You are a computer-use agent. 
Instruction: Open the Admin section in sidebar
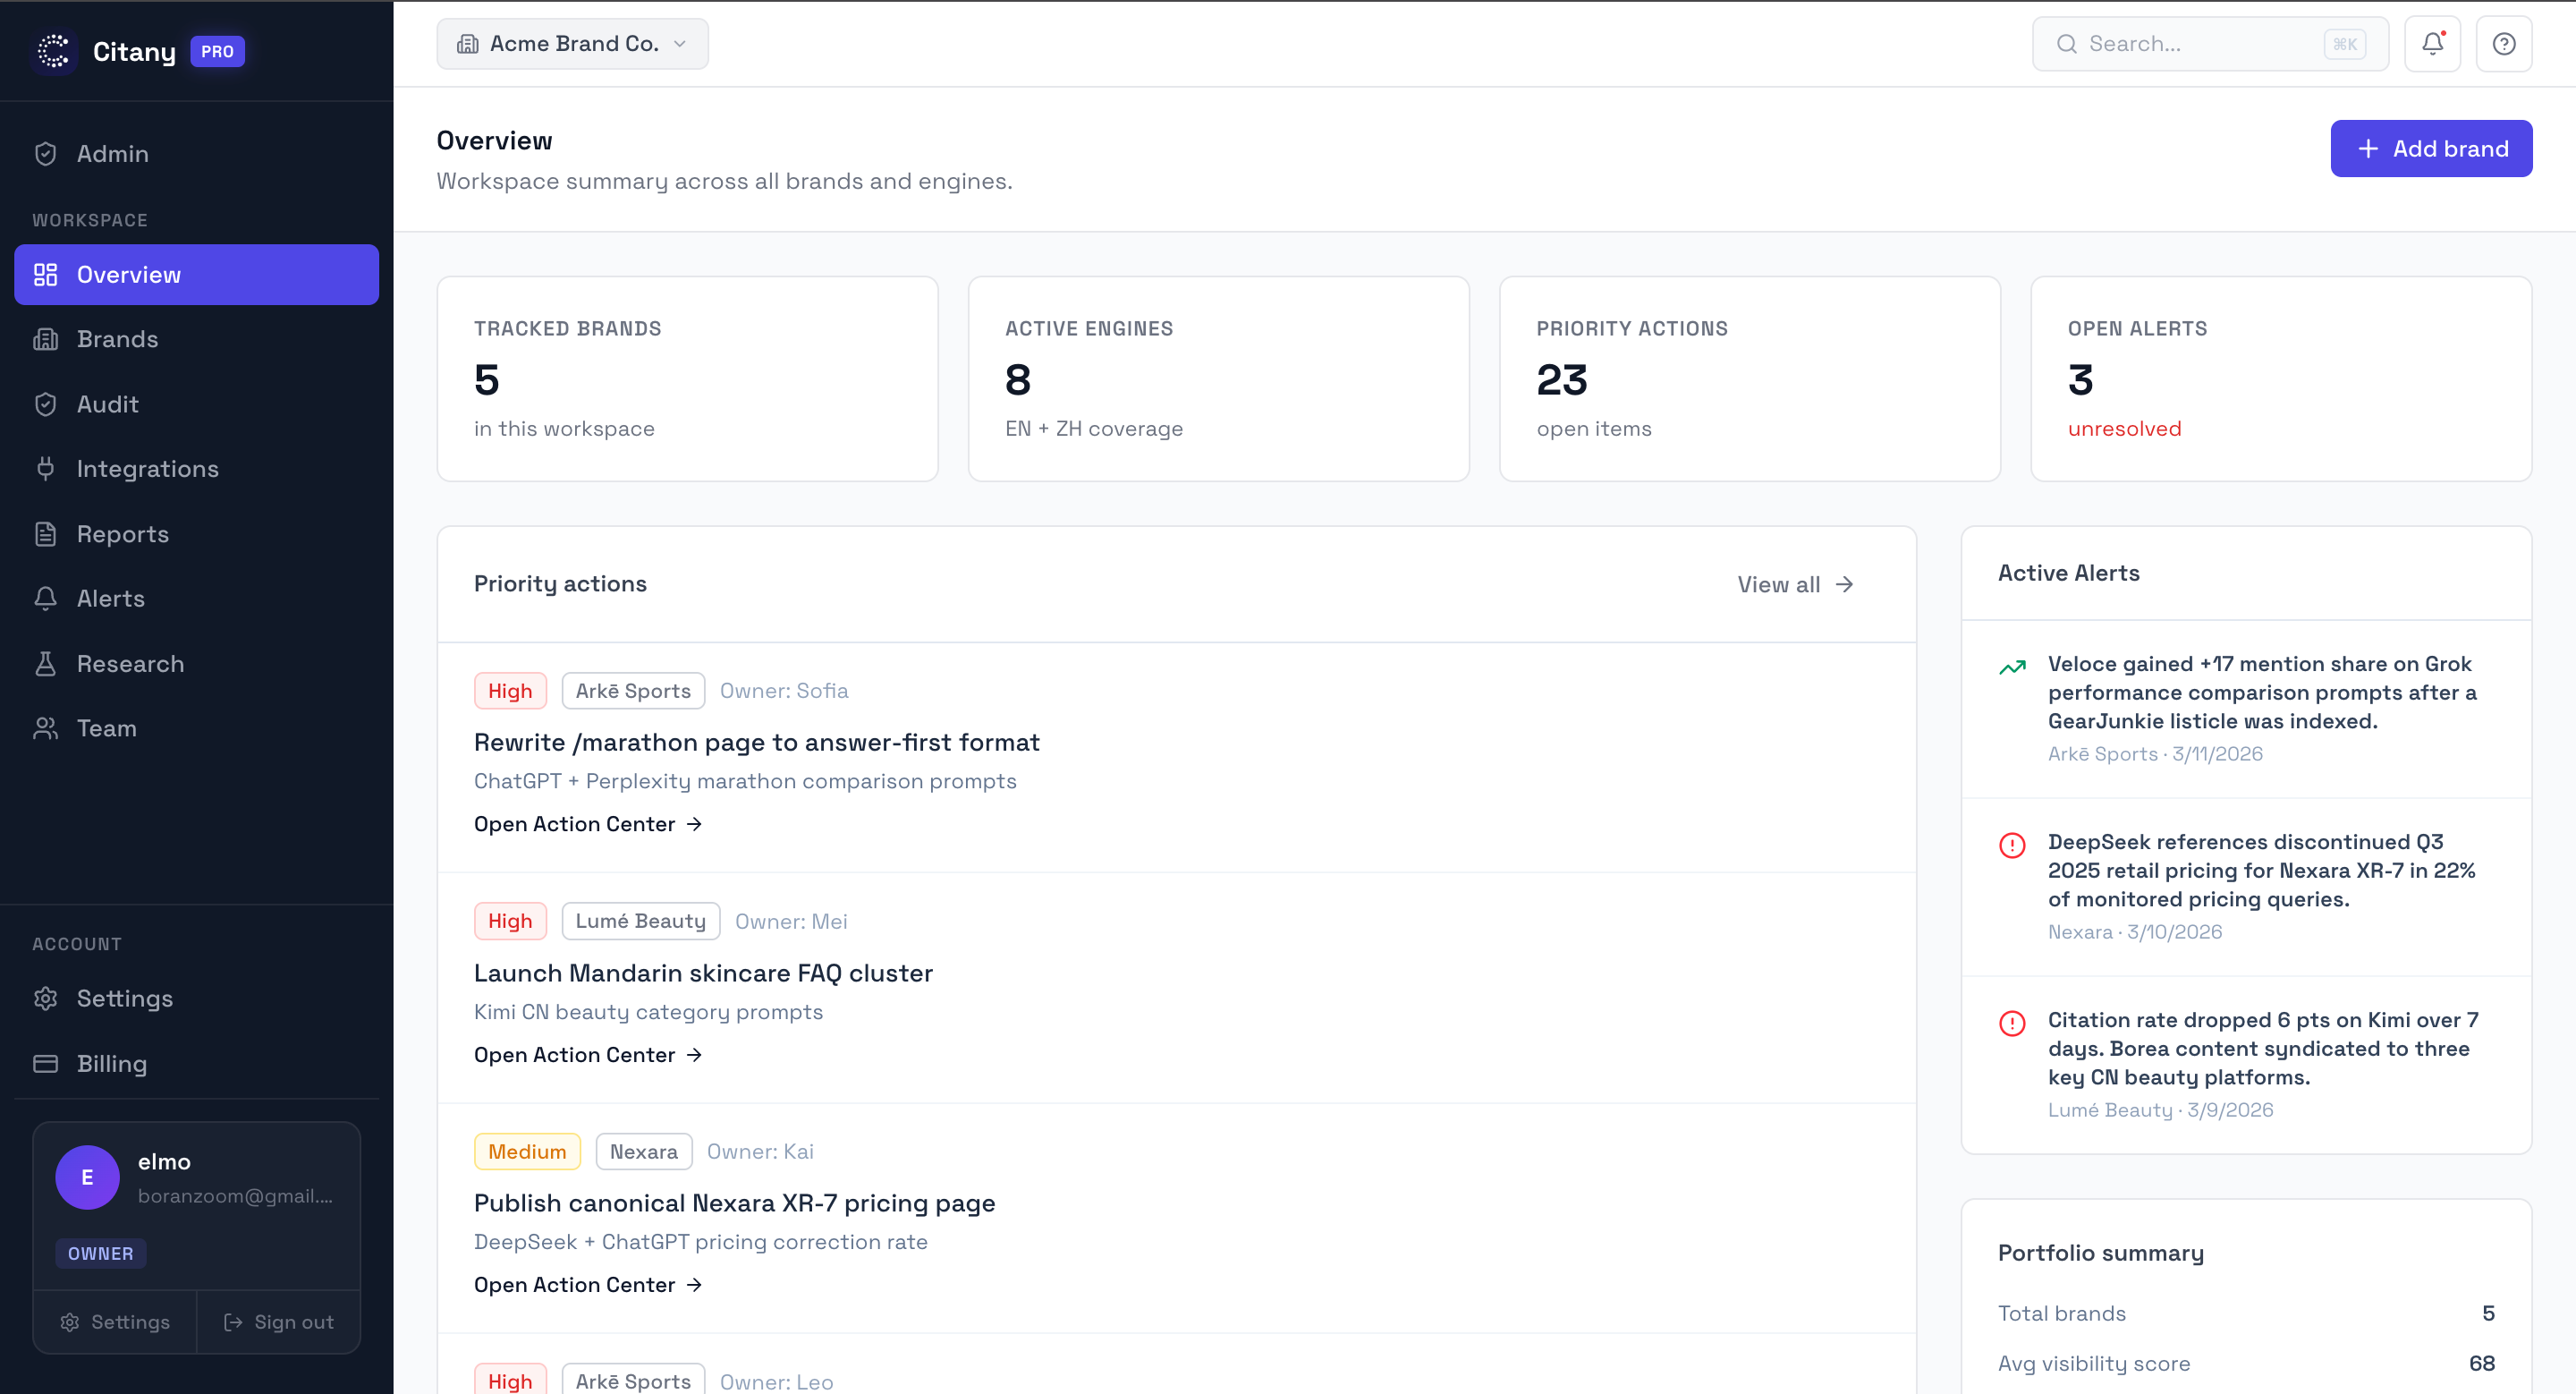112,153
